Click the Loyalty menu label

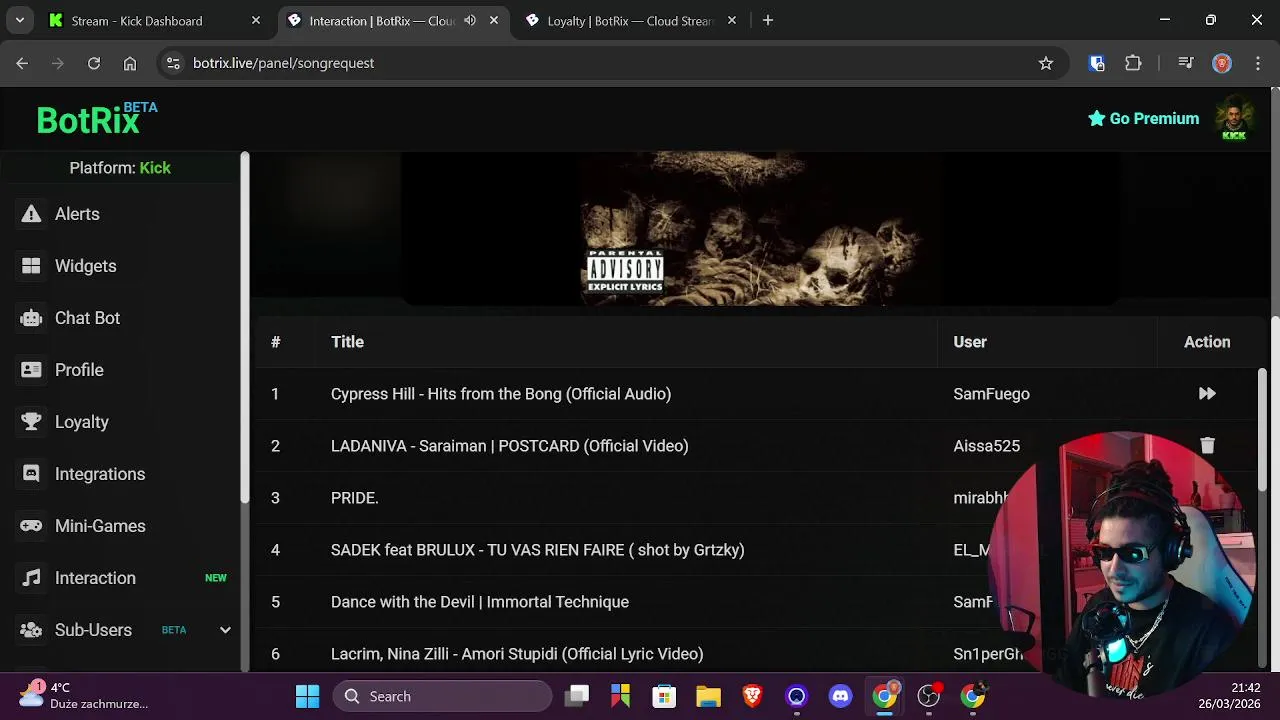pos(82,422)
